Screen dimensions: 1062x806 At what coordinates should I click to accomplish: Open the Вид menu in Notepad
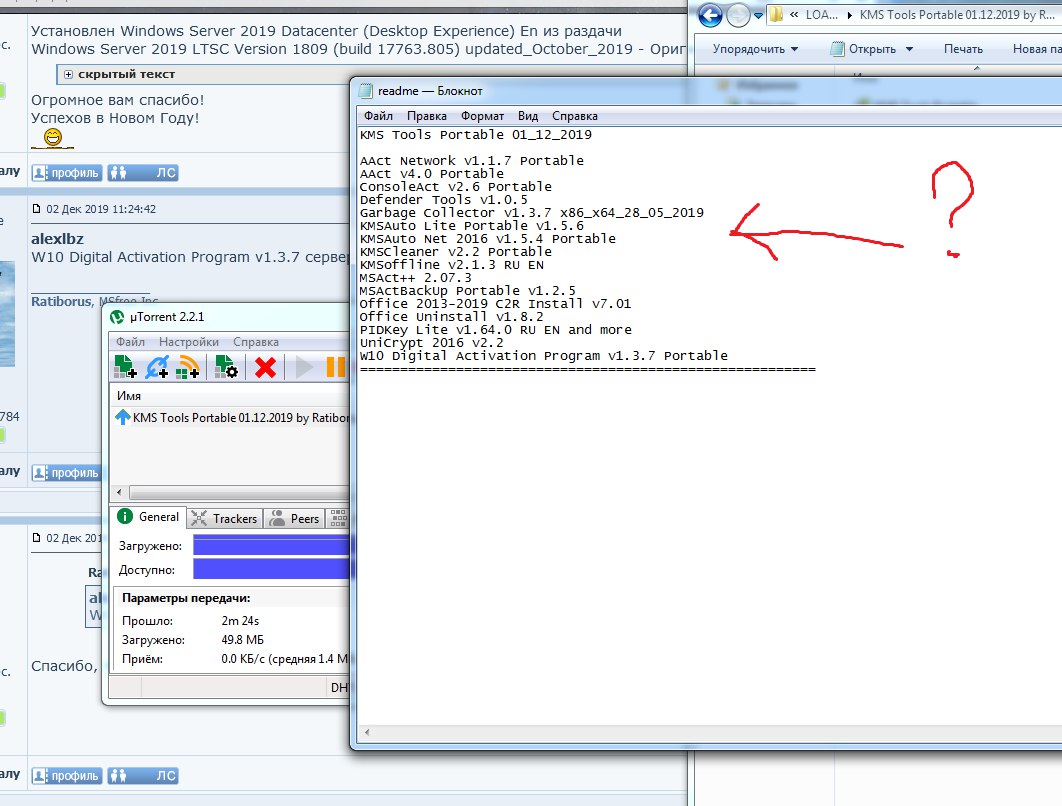tap(528, 116)
